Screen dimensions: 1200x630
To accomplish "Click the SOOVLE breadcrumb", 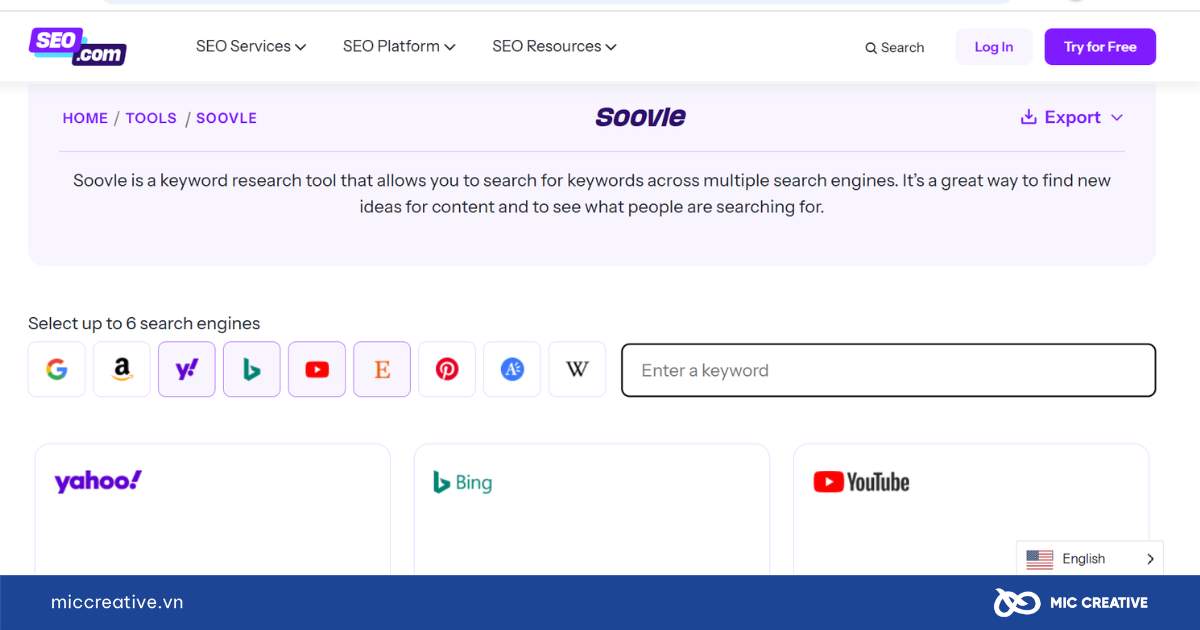I will [226, 118].
